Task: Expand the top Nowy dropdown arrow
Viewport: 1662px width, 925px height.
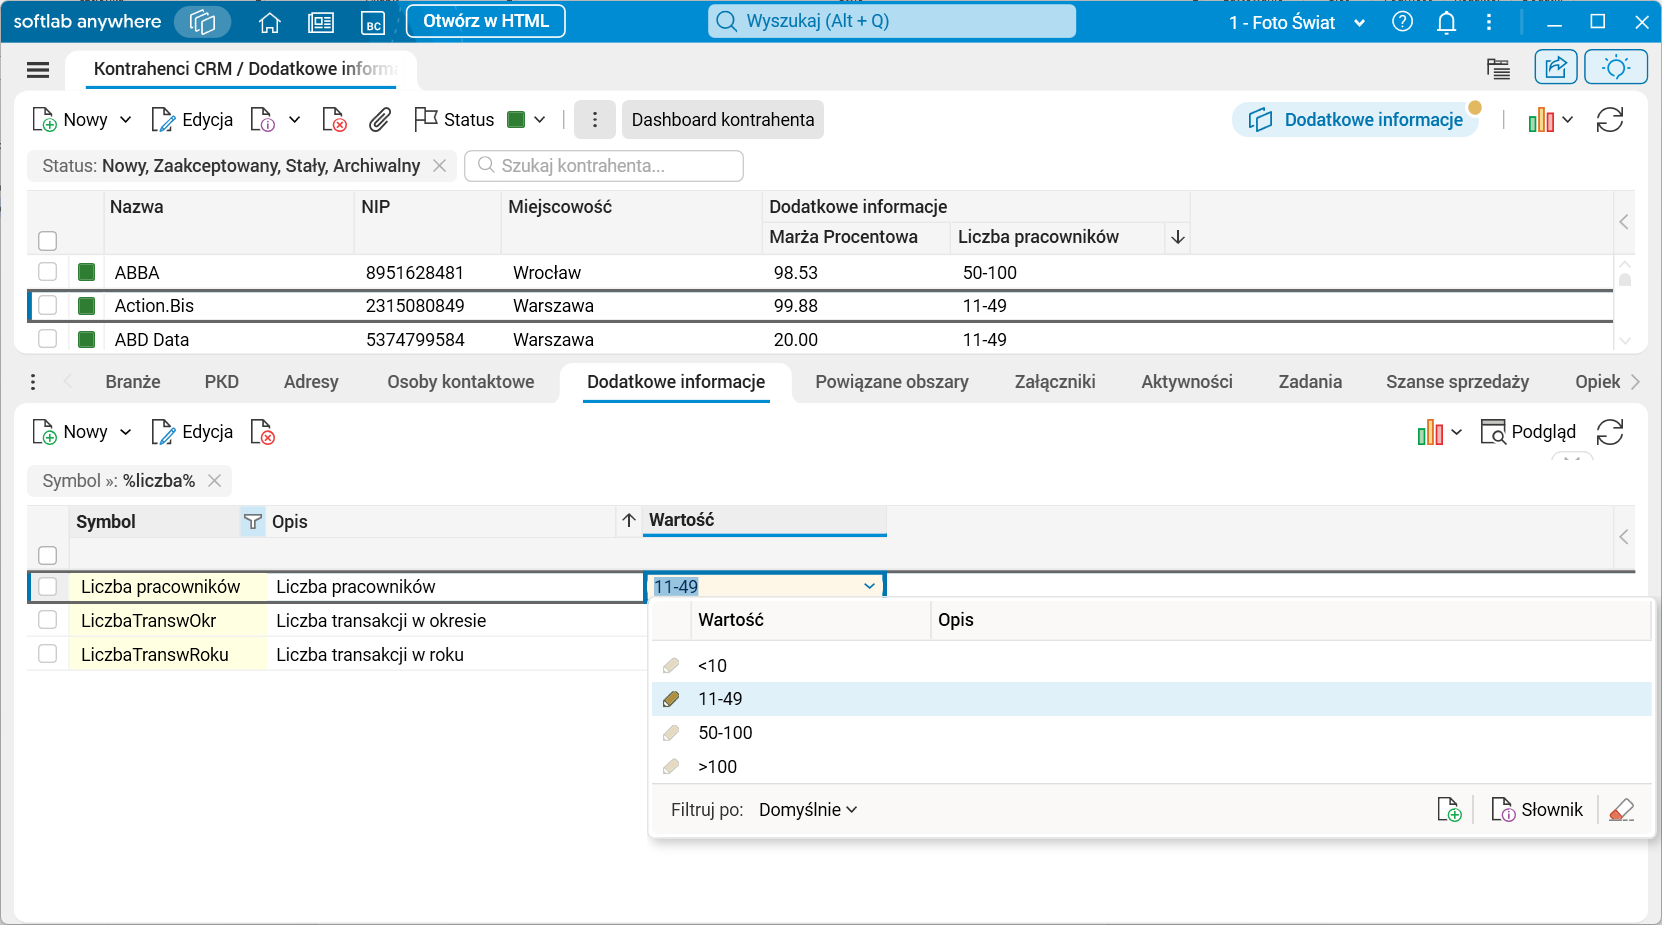Action: point(125,120)
